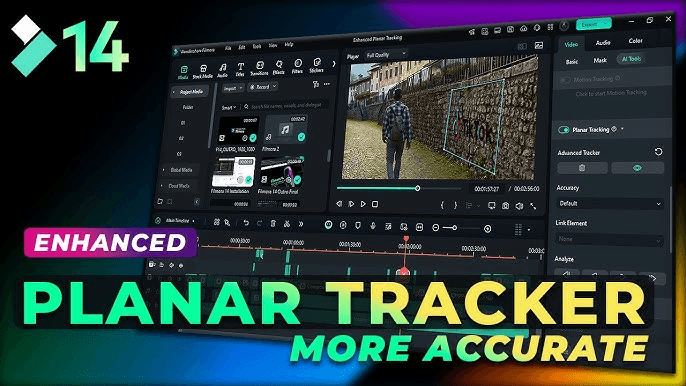Open the Edit menu
This screenshot has width=686, height=386.
(x=242, y=47)
